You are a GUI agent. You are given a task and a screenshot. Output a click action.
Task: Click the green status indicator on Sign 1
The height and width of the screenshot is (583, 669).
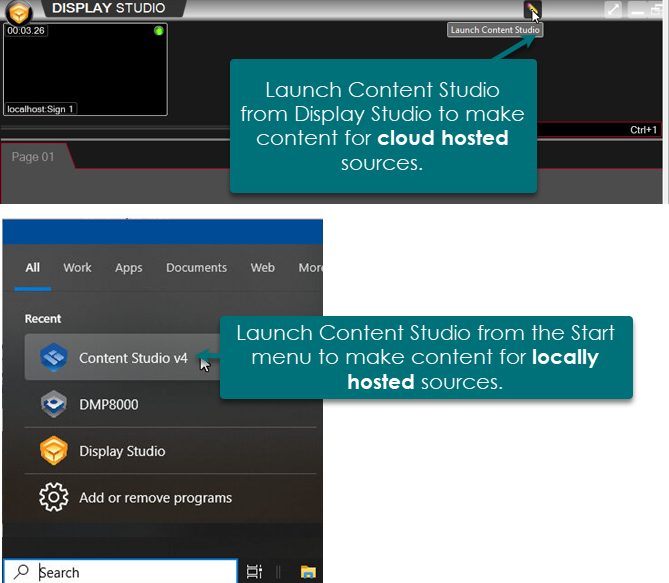pyautogui.click(x=158, y=31)
